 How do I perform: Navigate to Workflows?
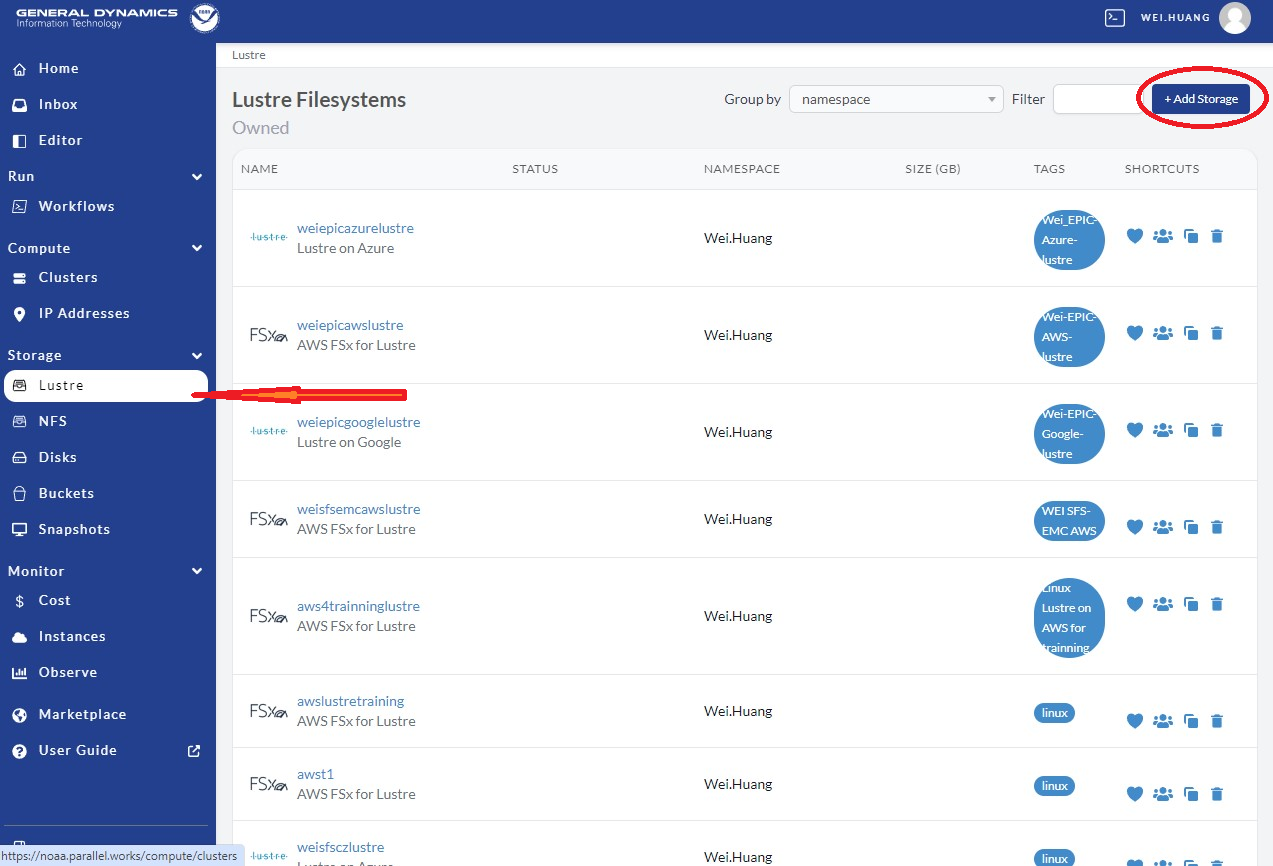click(76, 206)
